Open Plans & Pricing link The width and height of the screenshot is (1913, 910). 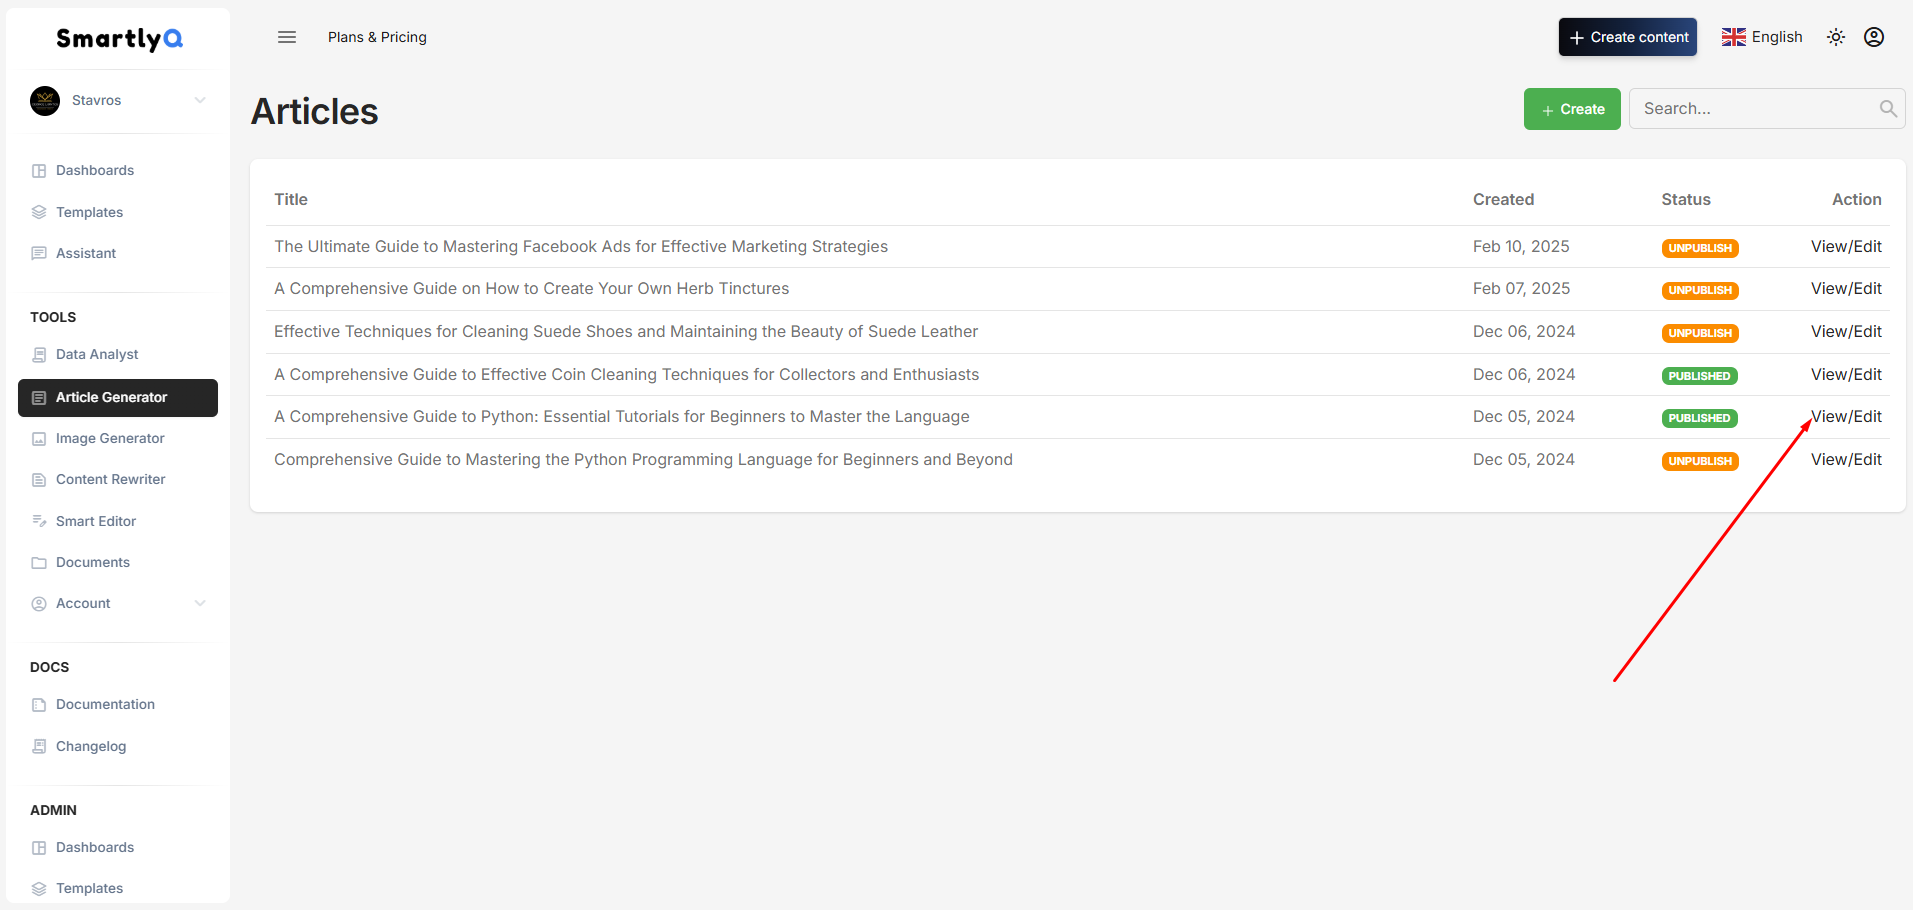[x=377, y=37]
